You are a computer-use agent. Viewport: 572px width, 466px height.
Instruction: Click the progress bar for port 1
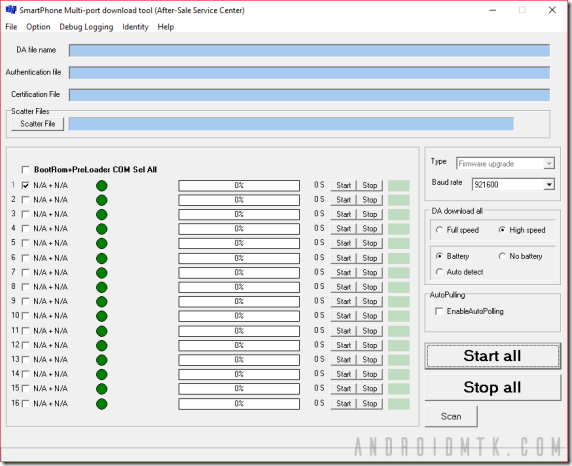(x=239, y=185)
